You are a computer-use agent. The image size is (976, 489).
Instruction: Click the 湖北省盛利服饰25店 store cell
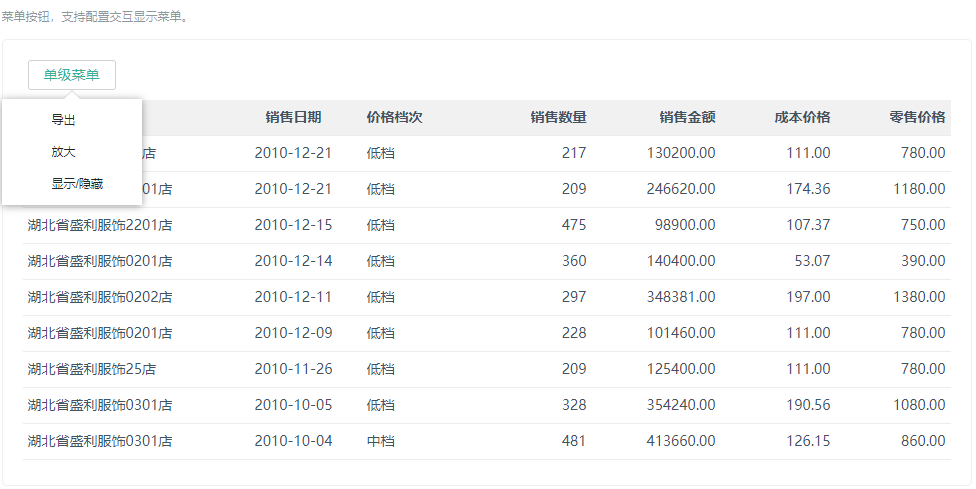click(x=92, y=369)
